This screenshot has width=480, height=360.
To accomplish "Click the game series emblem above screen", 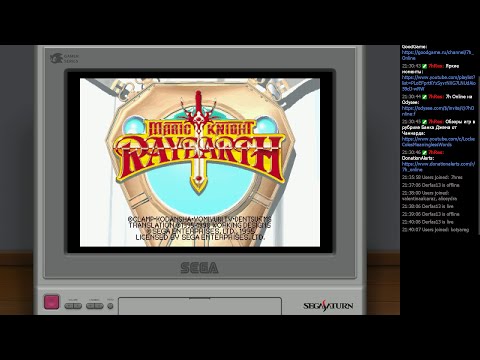I will (64, 59).
